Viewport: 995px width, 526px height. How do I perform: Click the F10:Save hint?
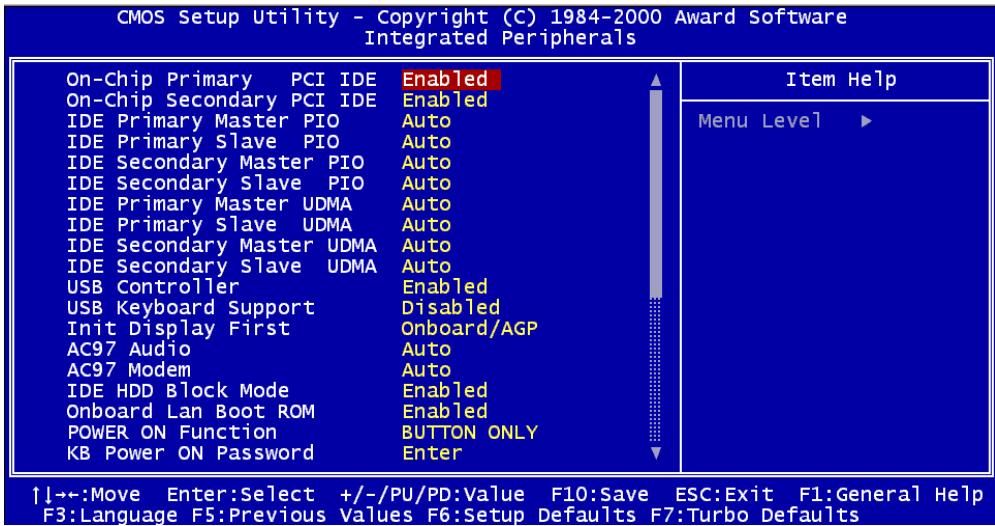[600, 494]
